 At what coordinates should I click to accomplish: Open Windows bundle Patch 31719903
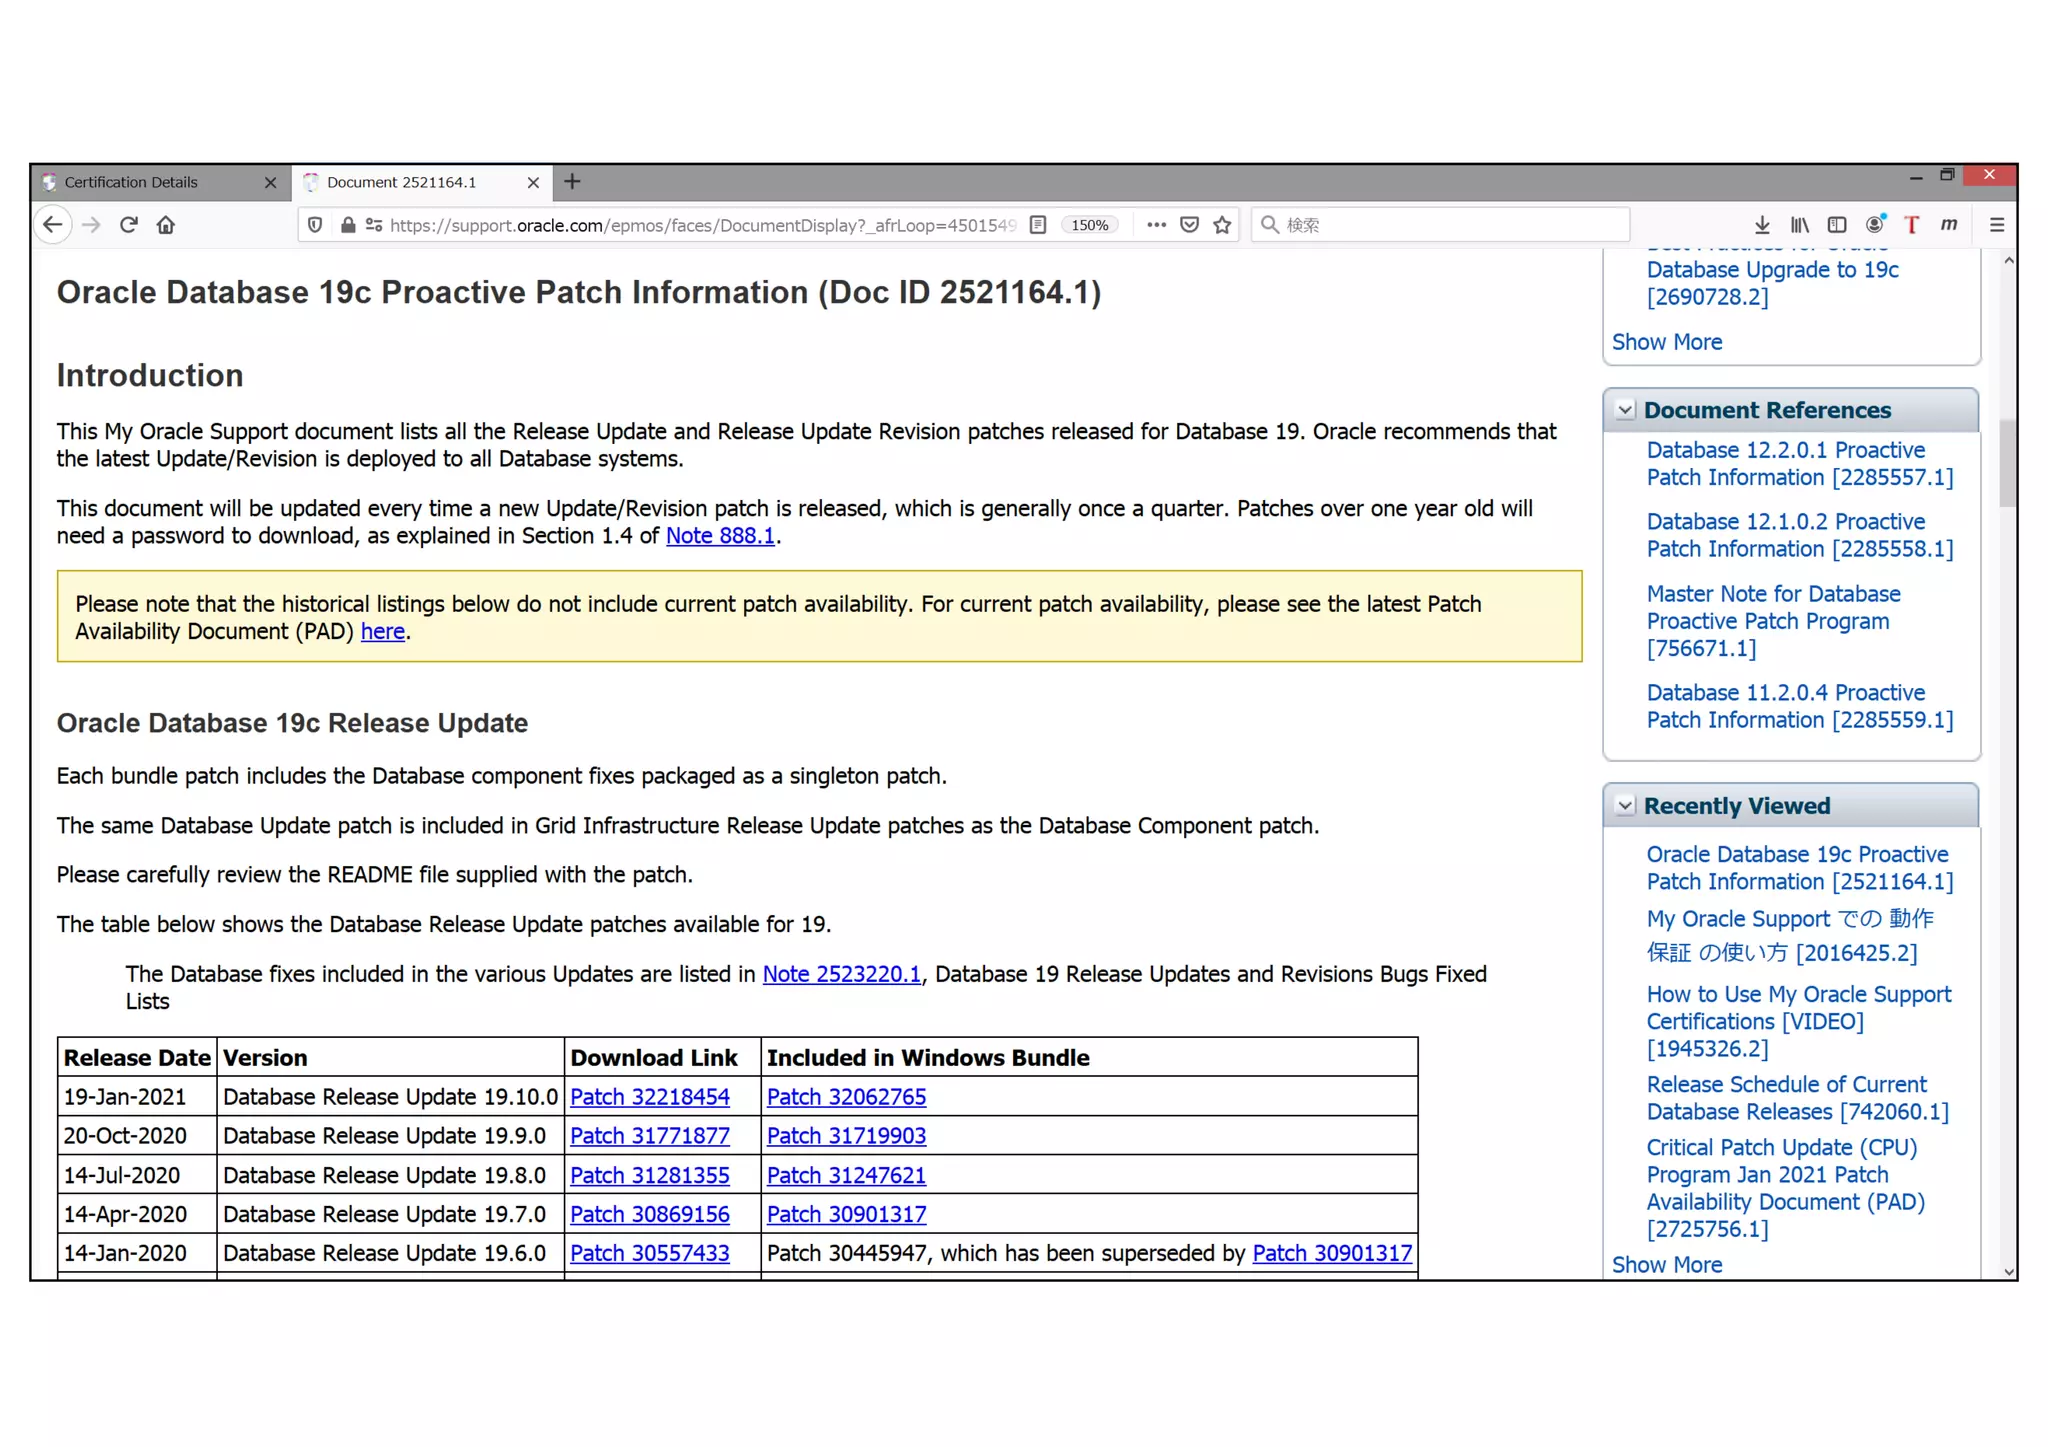(846, 1136)
